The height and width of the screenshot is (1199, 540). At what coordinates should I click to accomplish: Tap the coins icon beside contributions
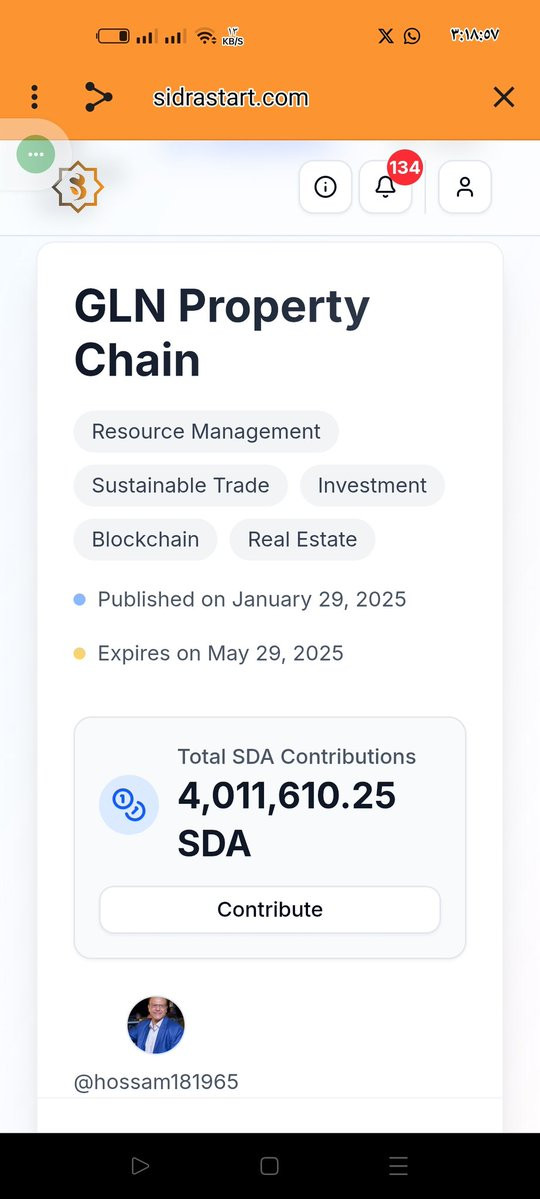[x=128, y=804]
